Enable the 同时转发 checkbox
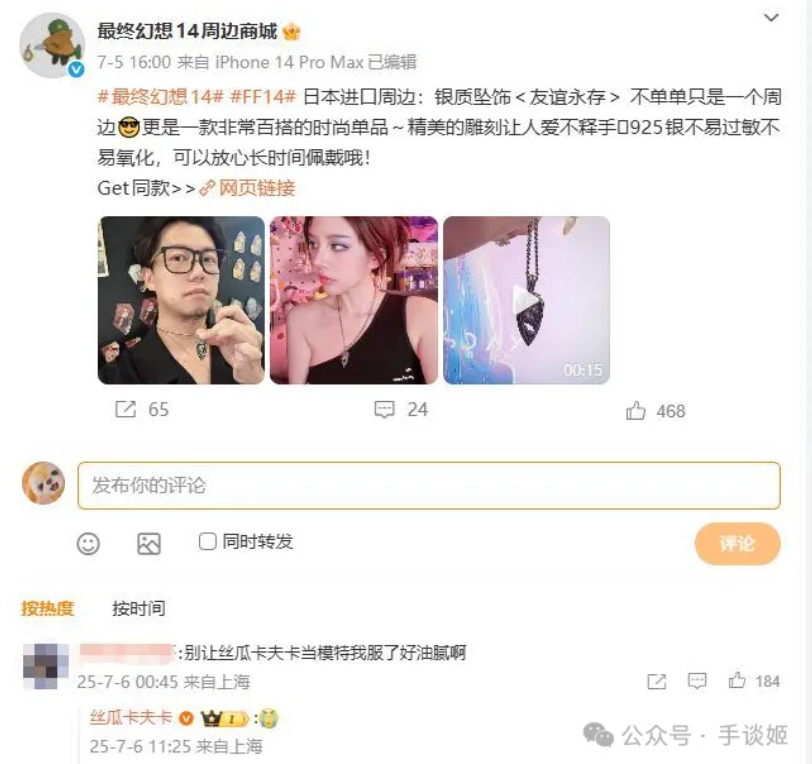Viewport: 812px width, 764px height. pyautogui.click(x=207, y=542)
